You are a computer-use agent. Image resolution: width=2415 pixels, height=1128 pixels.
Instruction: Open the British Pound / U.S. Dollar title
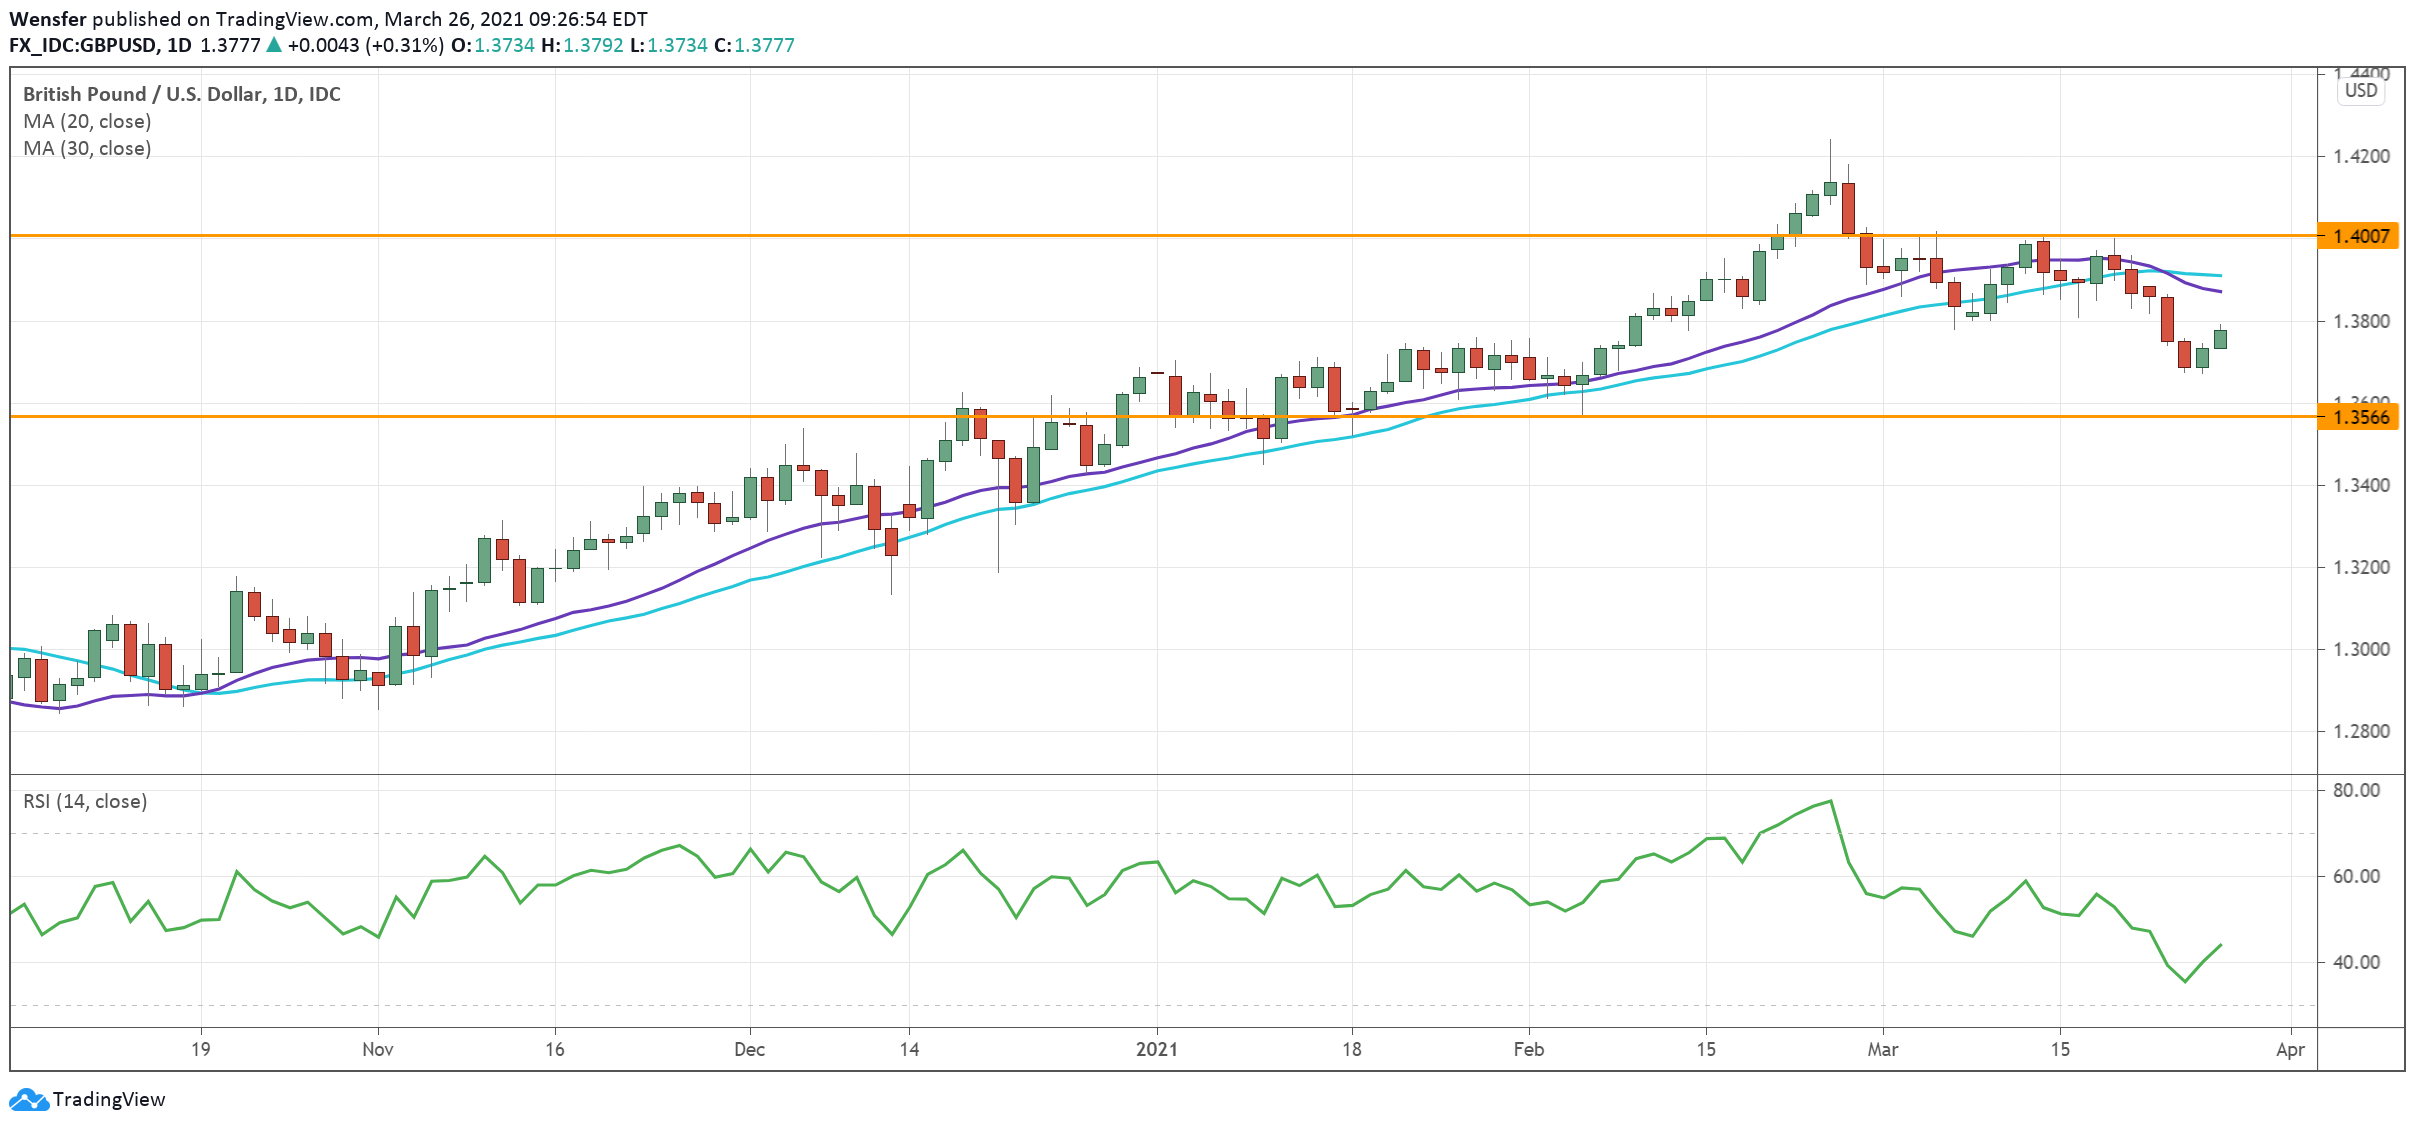coord(181,94)
